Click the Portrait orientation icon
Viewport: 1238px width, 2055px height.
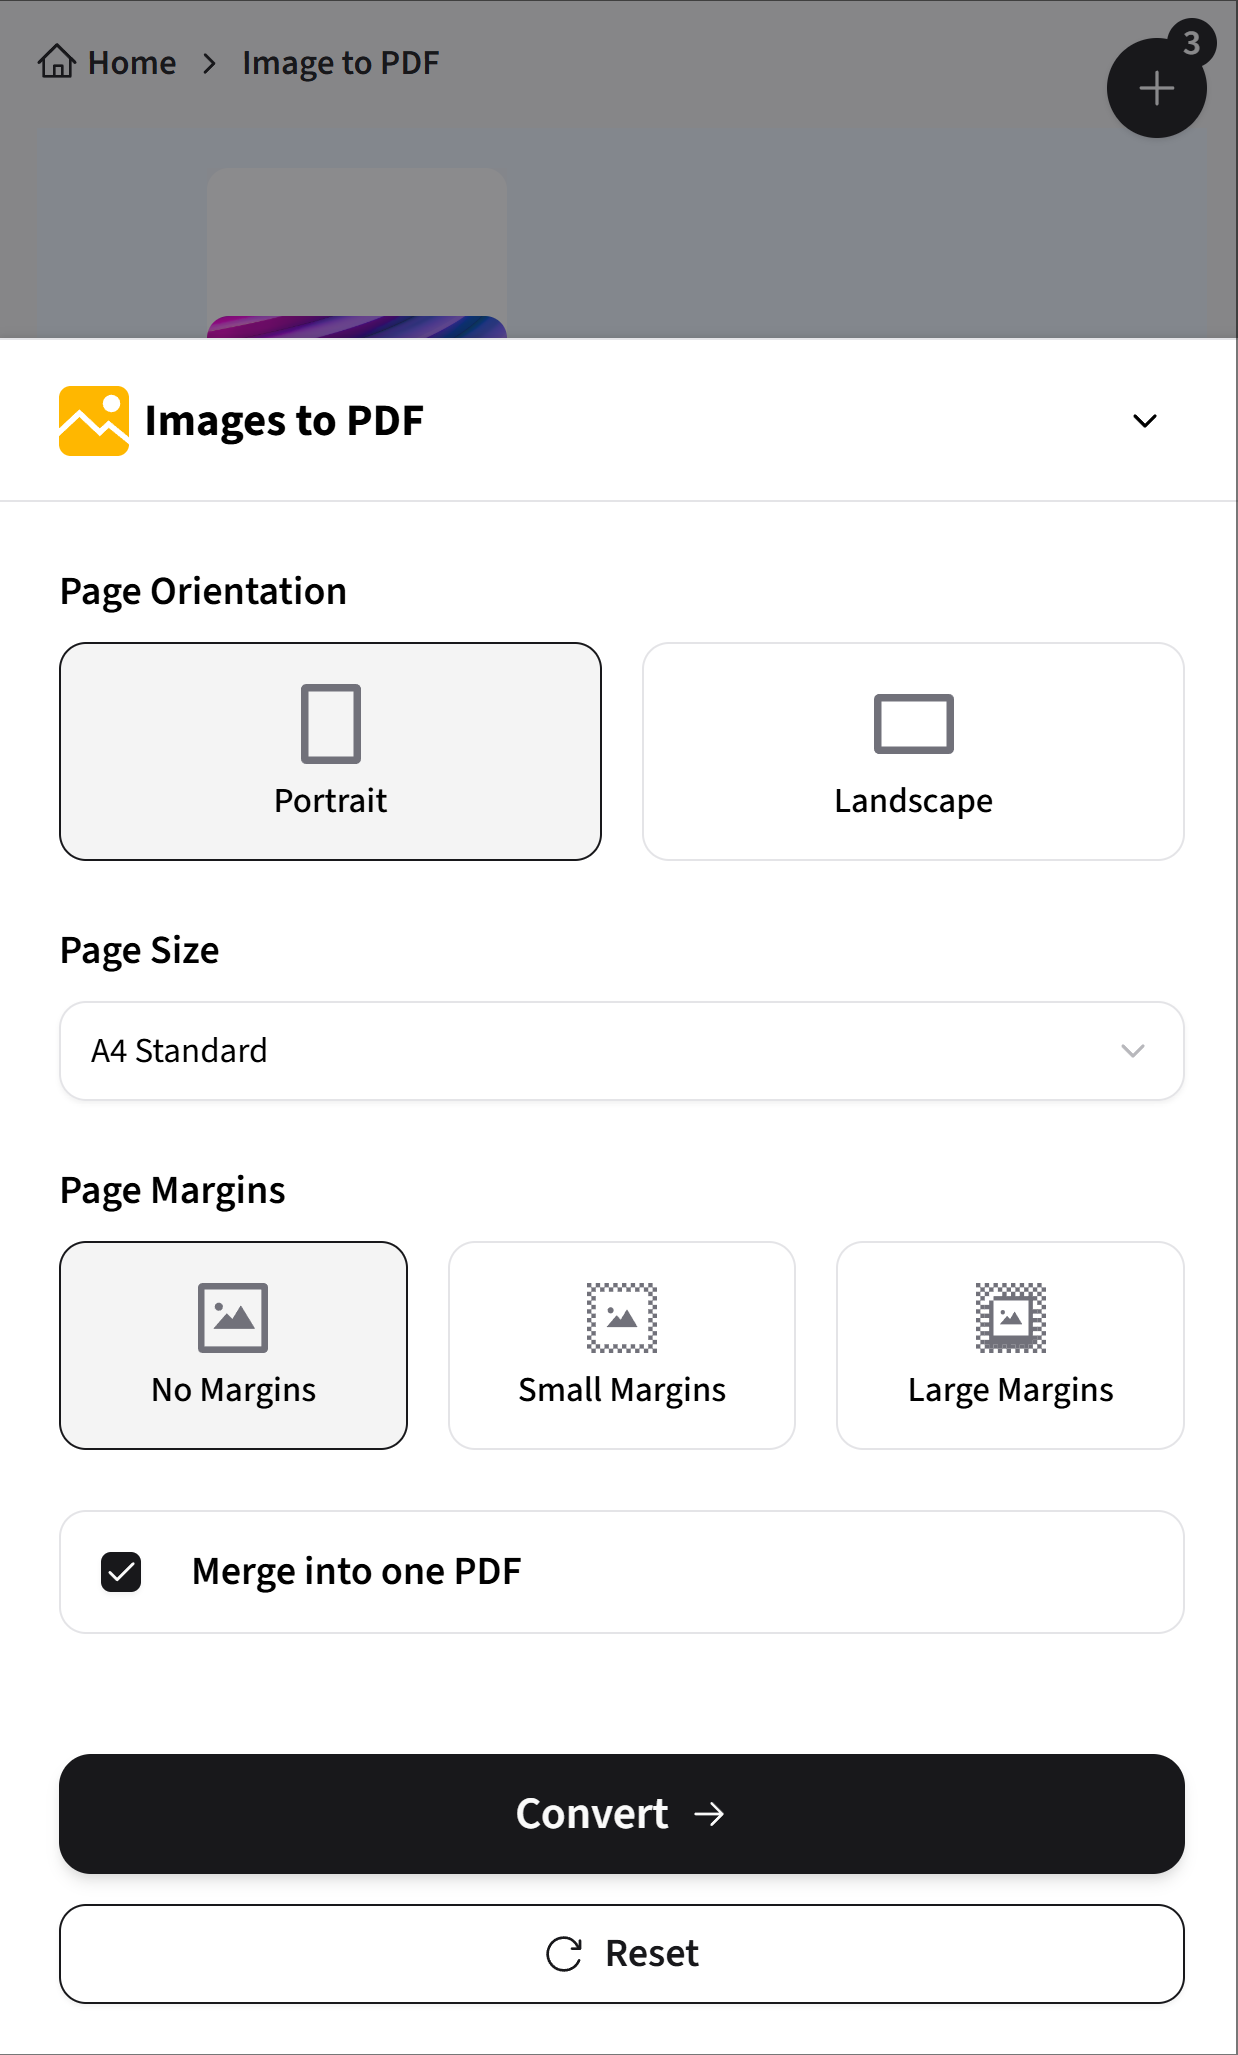tap(330, 722)
